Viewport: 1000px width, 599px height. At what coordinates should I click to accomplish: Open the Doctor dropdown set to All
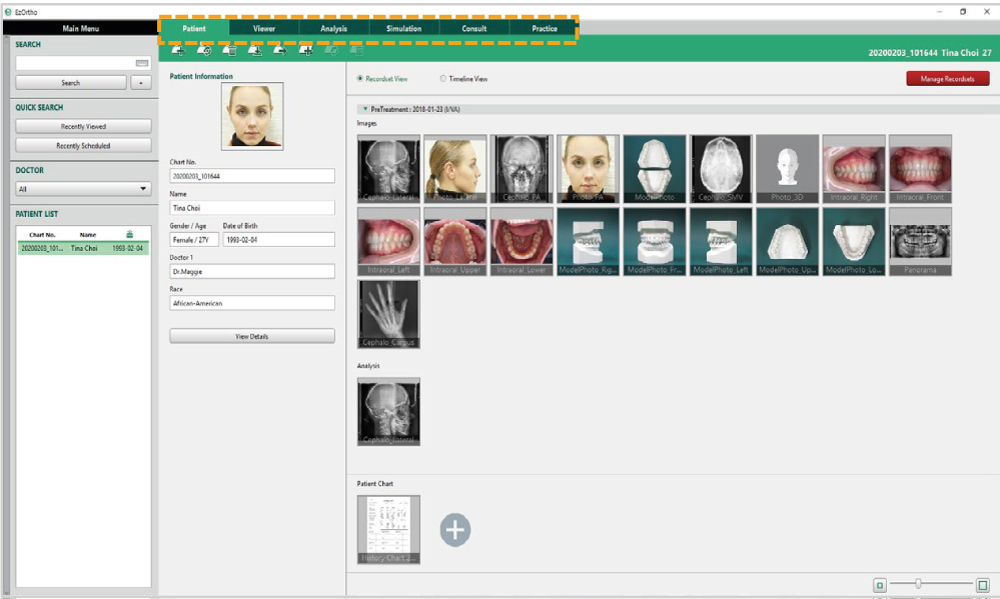(x=83, y=188)
